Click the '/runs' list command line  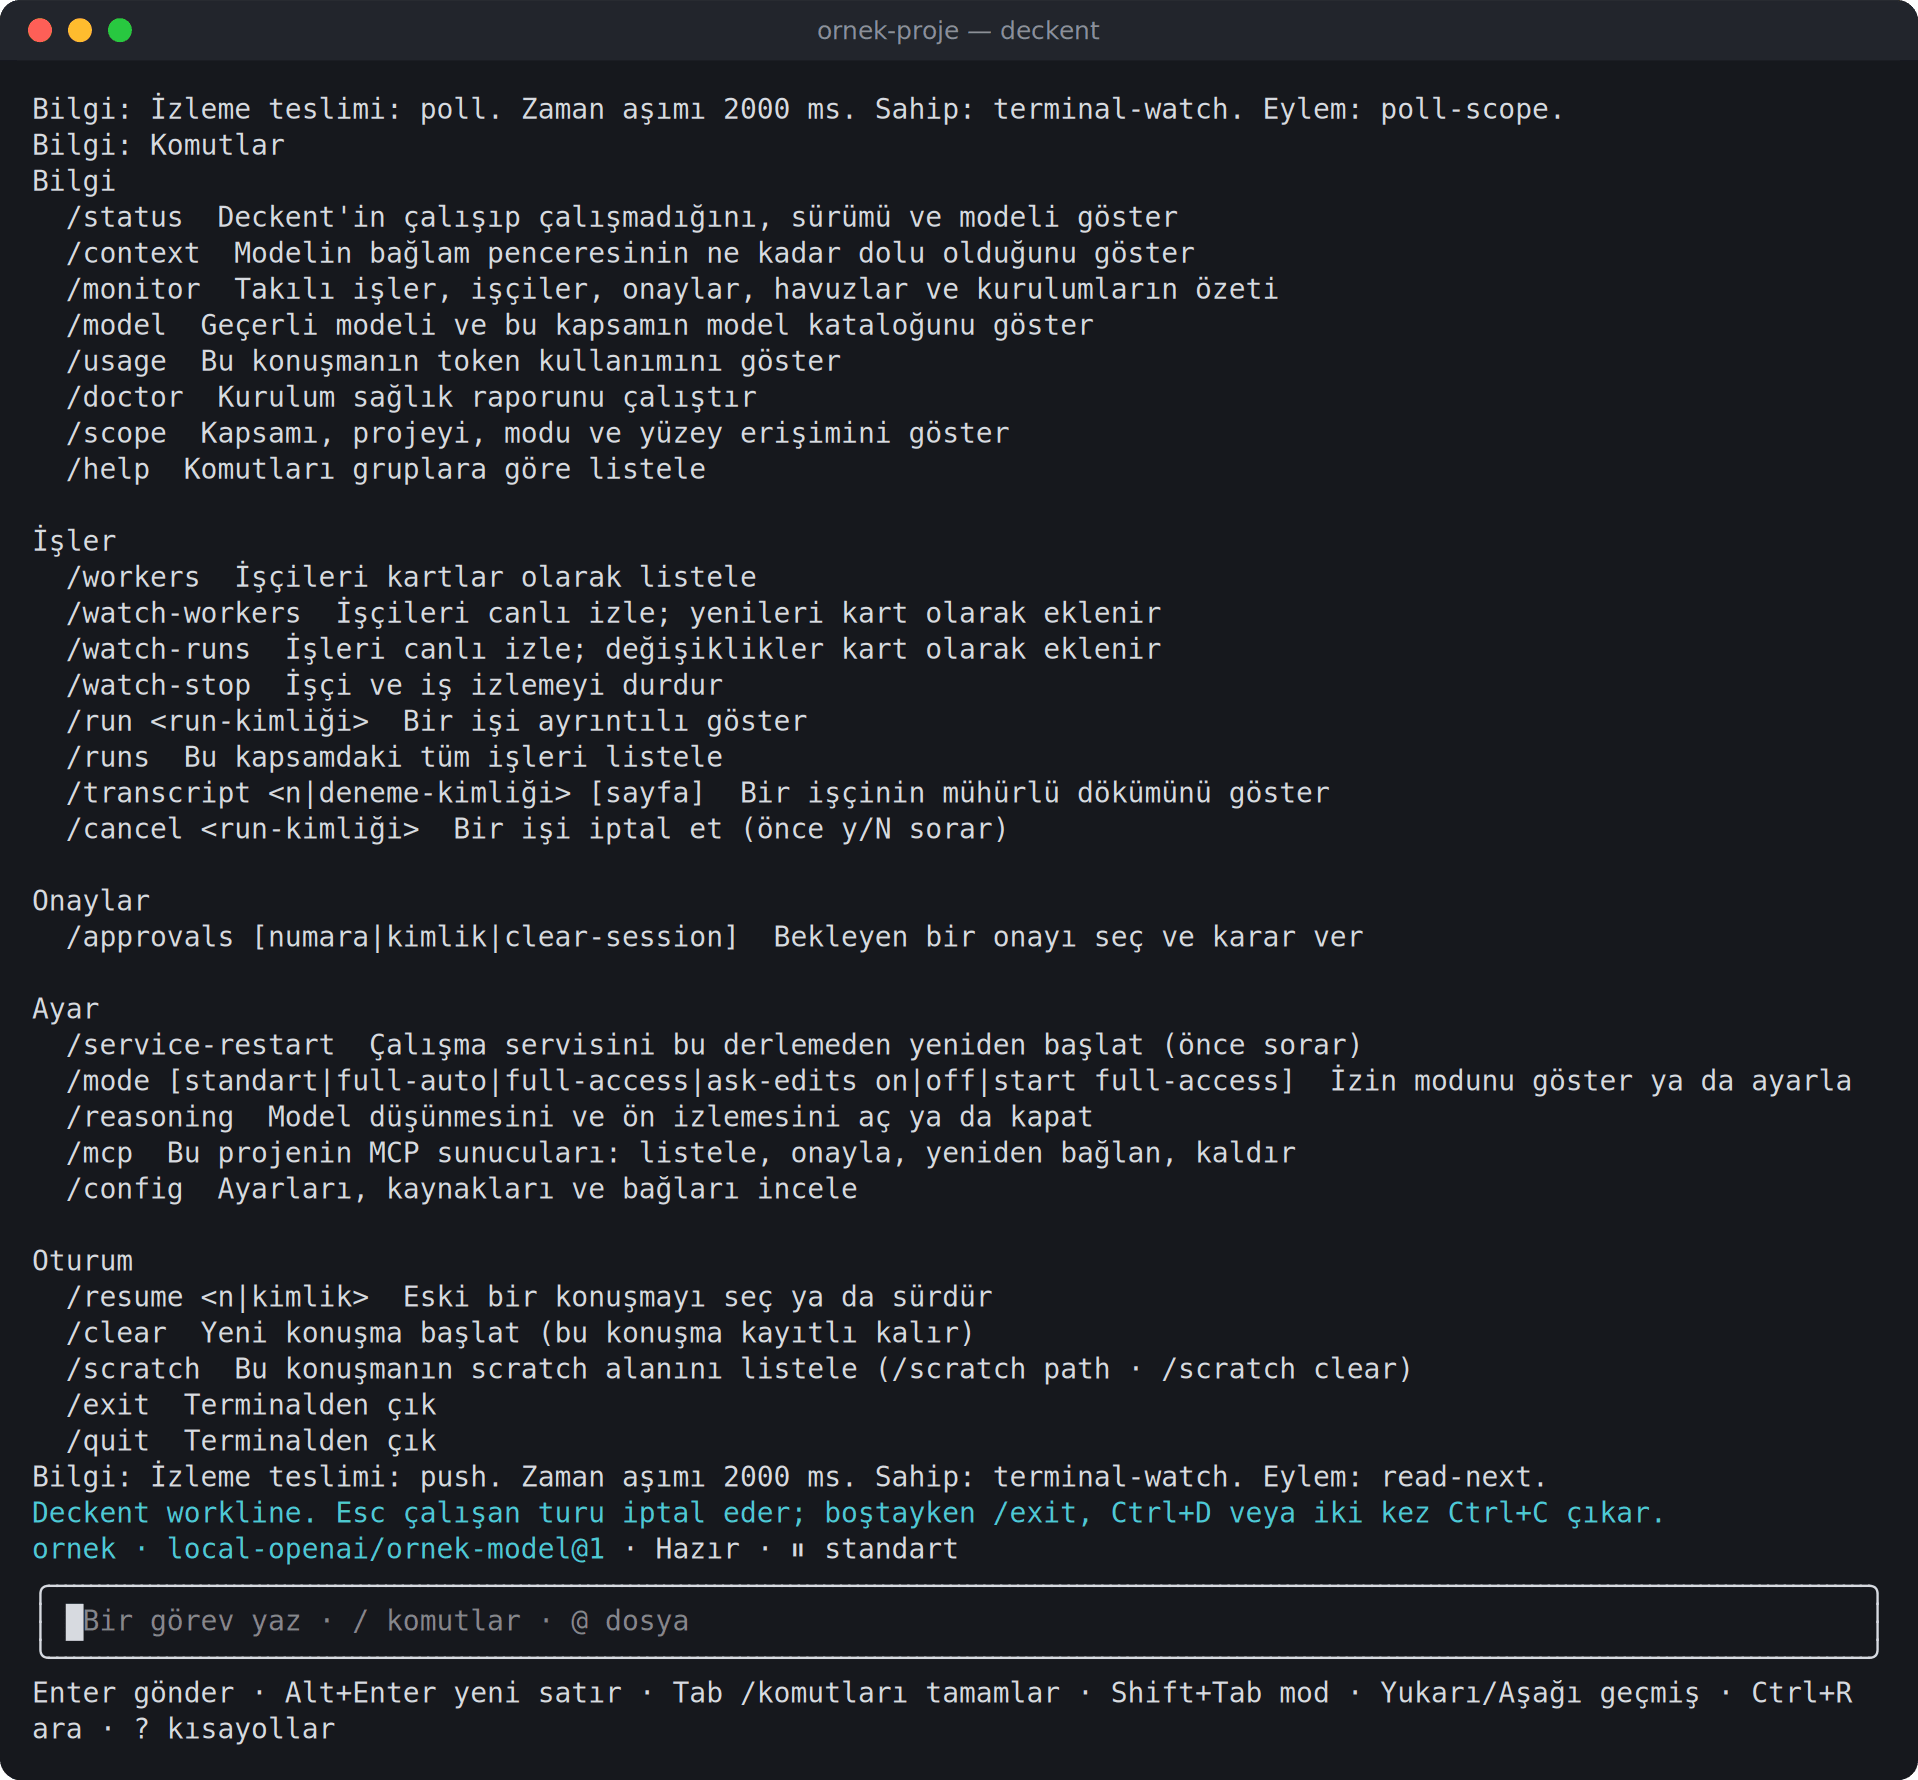click(394, 757)
